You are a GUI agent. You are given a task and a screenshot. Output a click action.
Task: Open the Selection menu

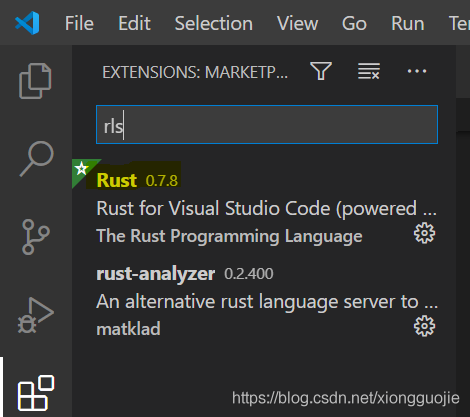click(214, 23)
